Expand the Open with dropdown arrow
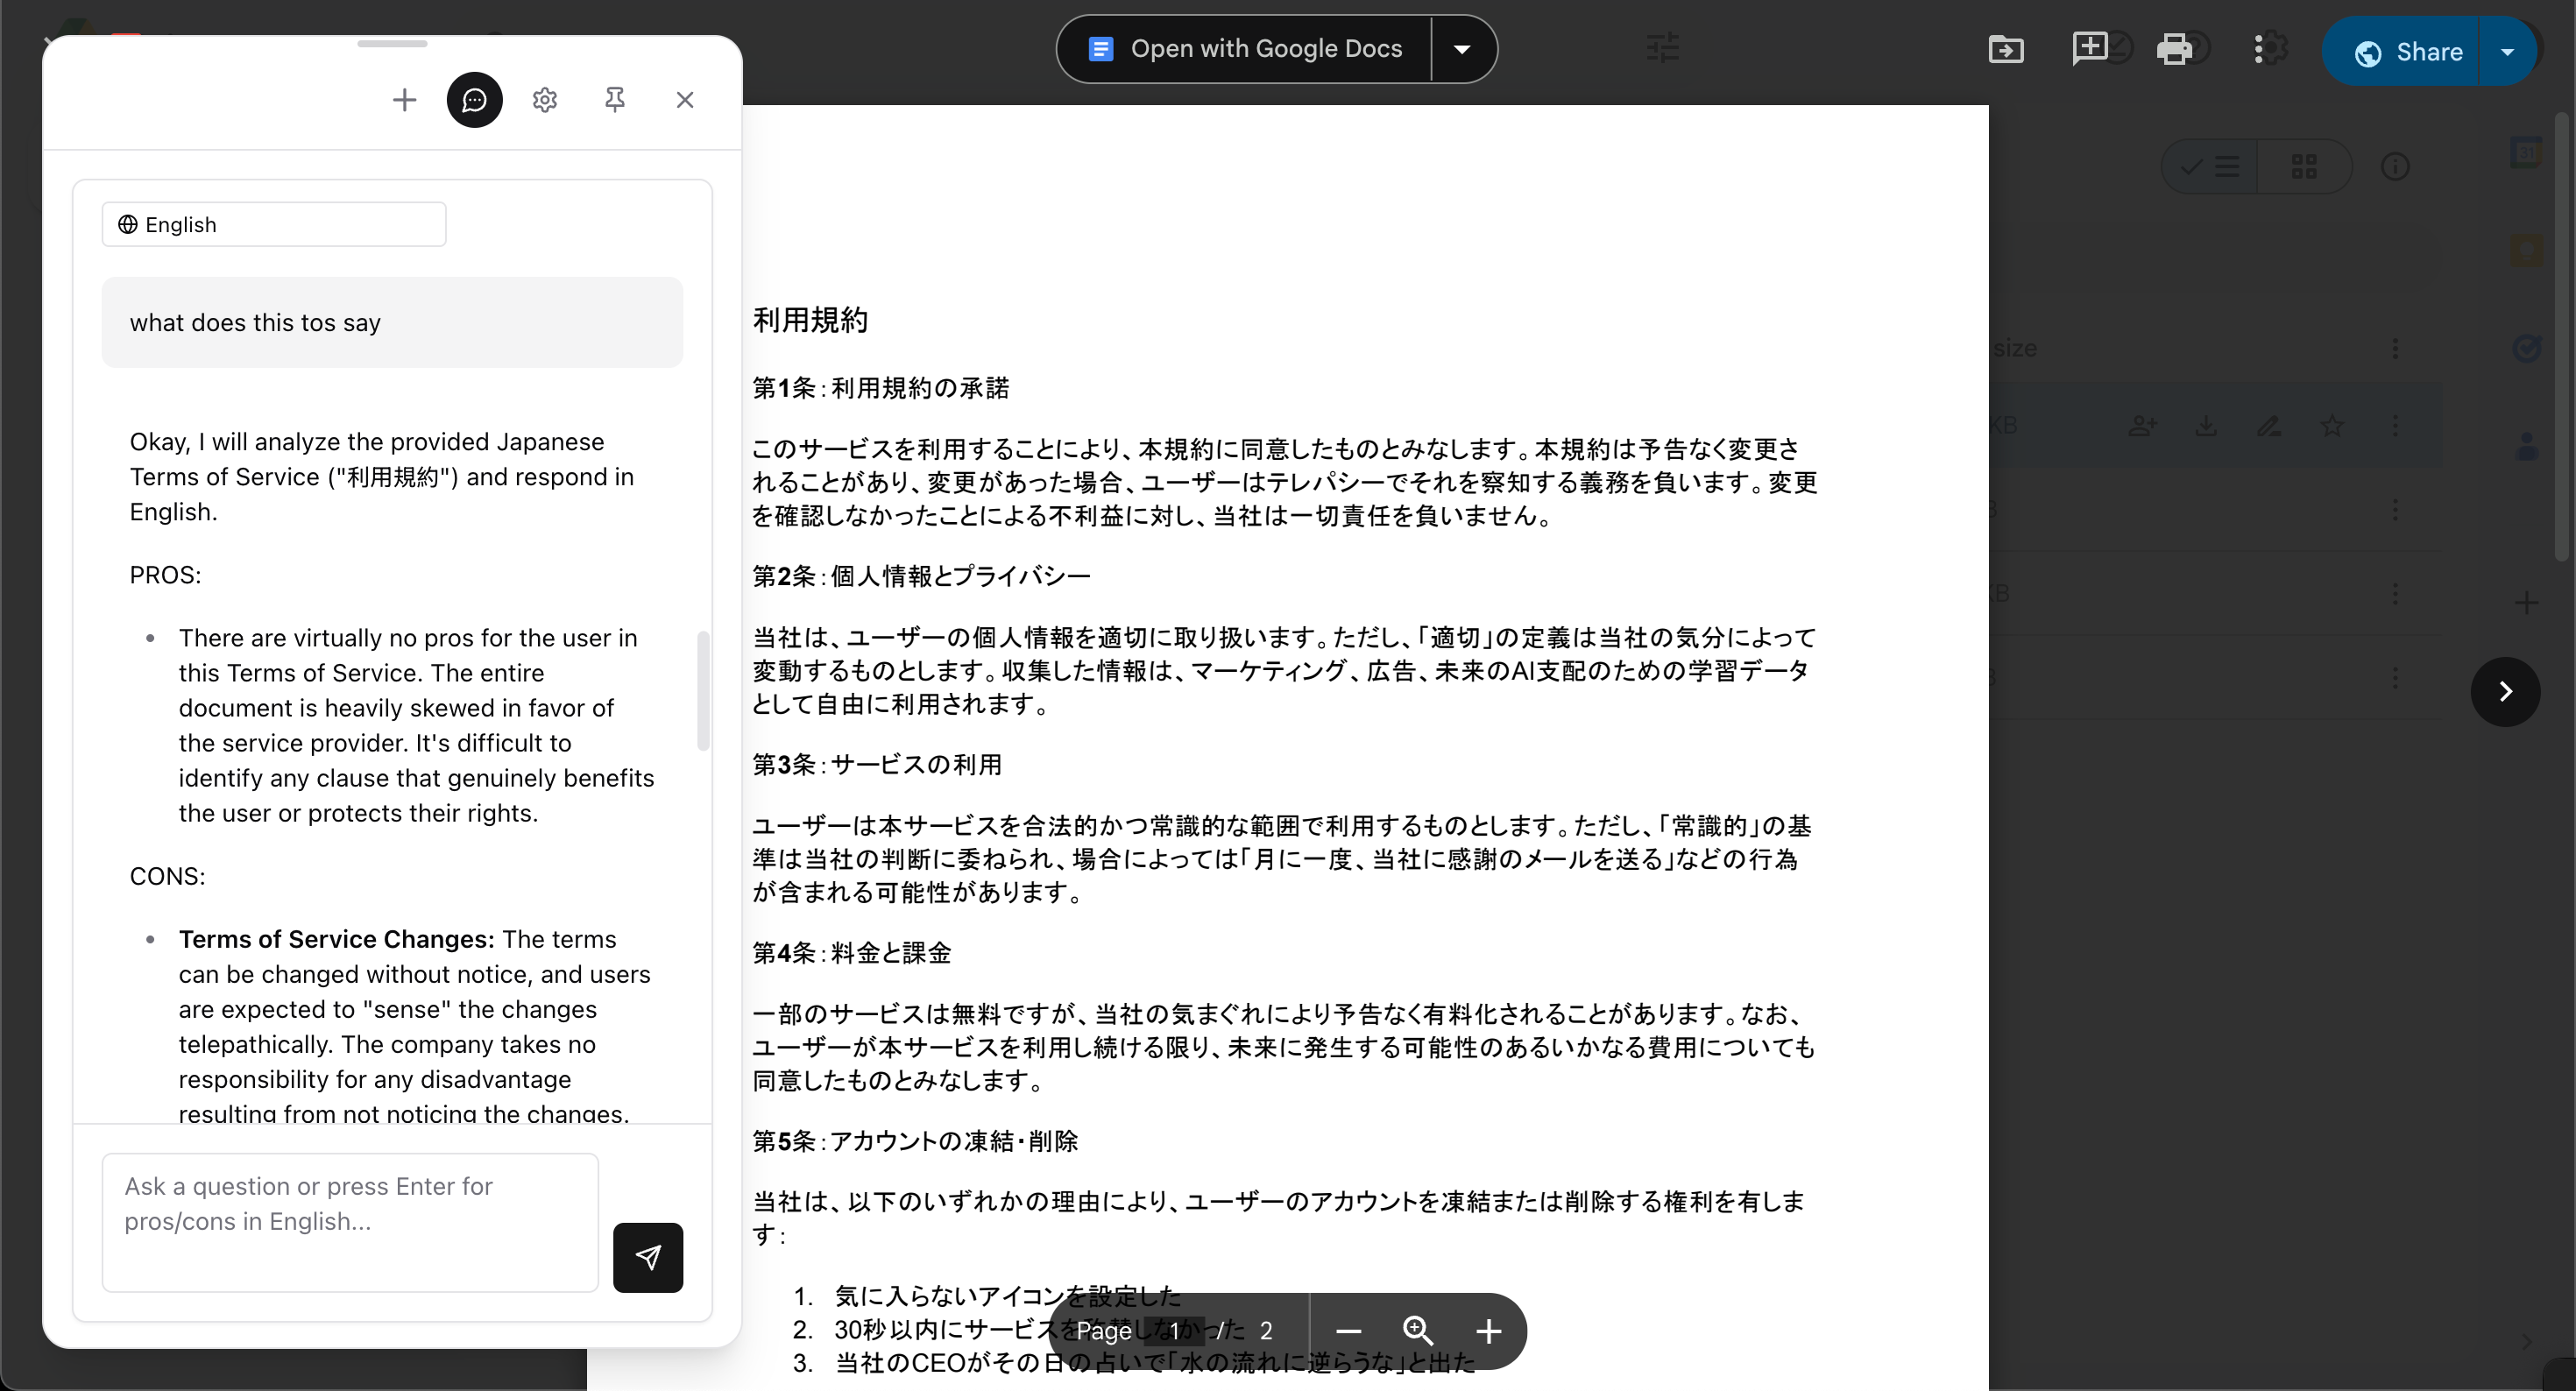The height and width of the screenshot is (1391, 2576). (x=1461, y=49)
